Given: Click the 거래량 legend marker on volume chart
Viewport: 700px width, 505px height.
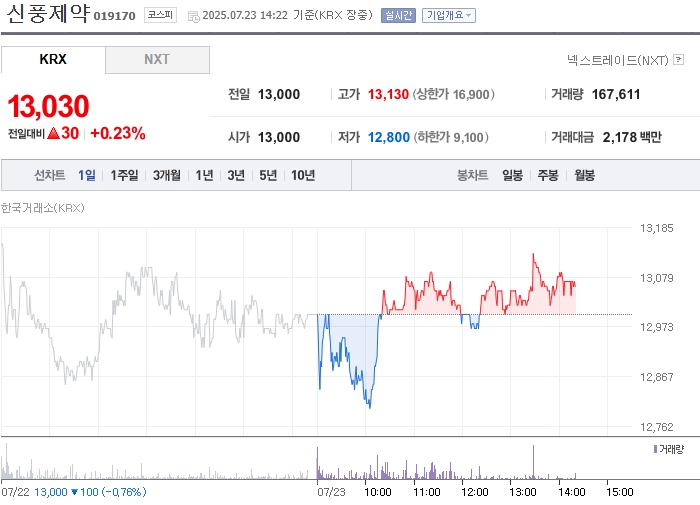Looking at the screenshot, I should click(655, 449).
